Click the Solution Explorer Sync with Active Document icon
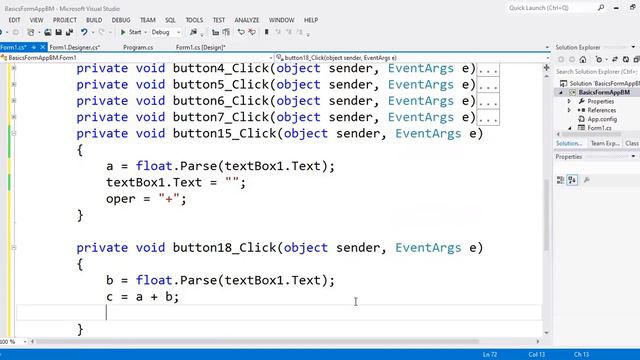The width and height of the screenshot is (640, 360). point(615,60)
